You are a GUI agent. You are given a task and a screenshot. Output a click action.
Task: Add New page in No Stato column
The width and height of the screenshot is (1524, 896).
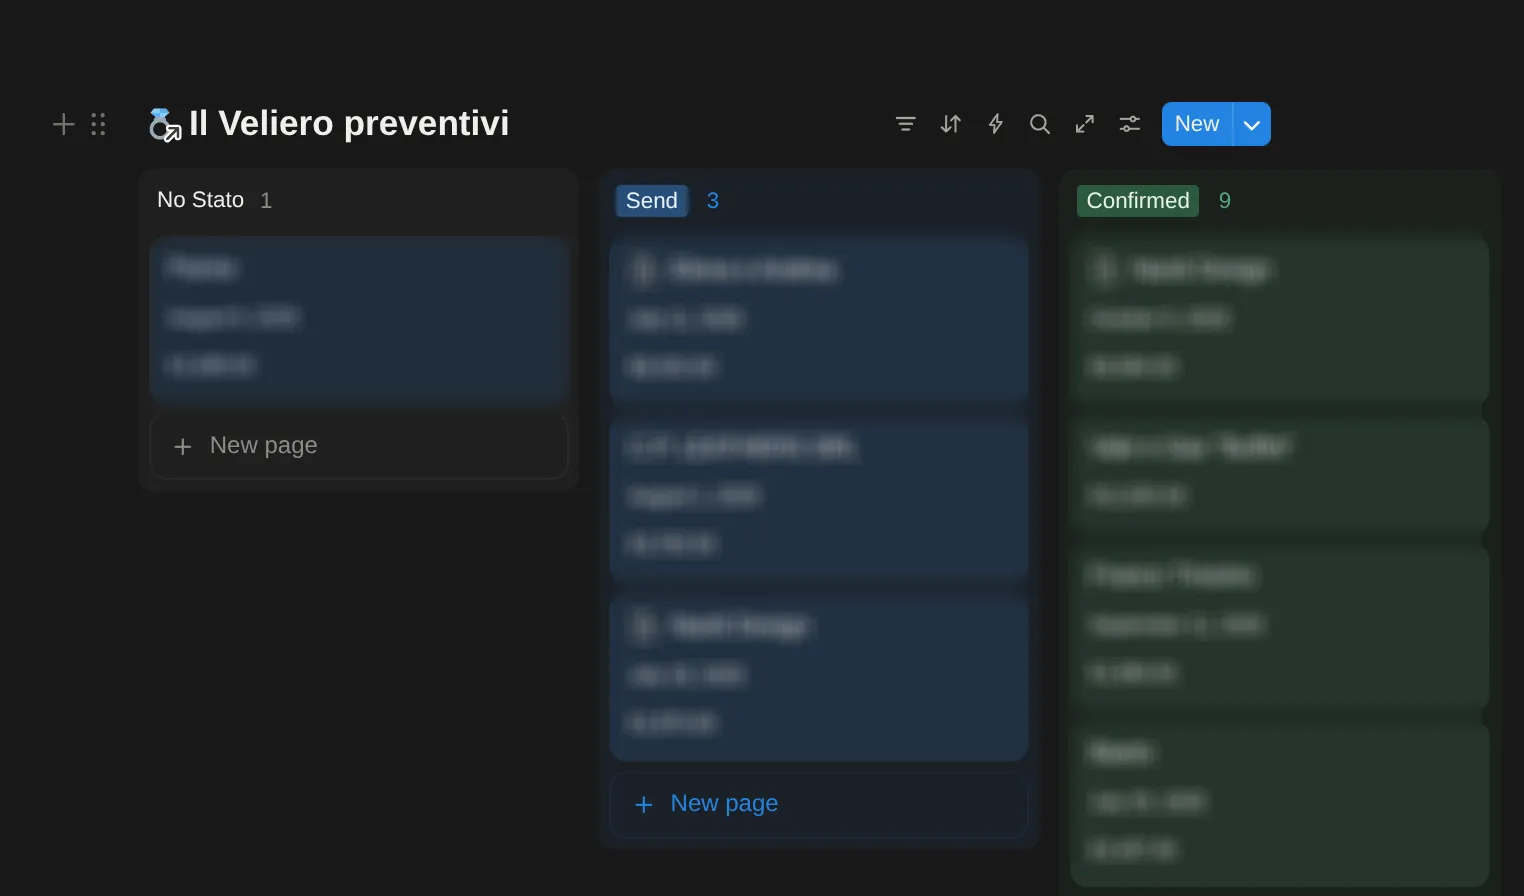click(x=359, y=446)
